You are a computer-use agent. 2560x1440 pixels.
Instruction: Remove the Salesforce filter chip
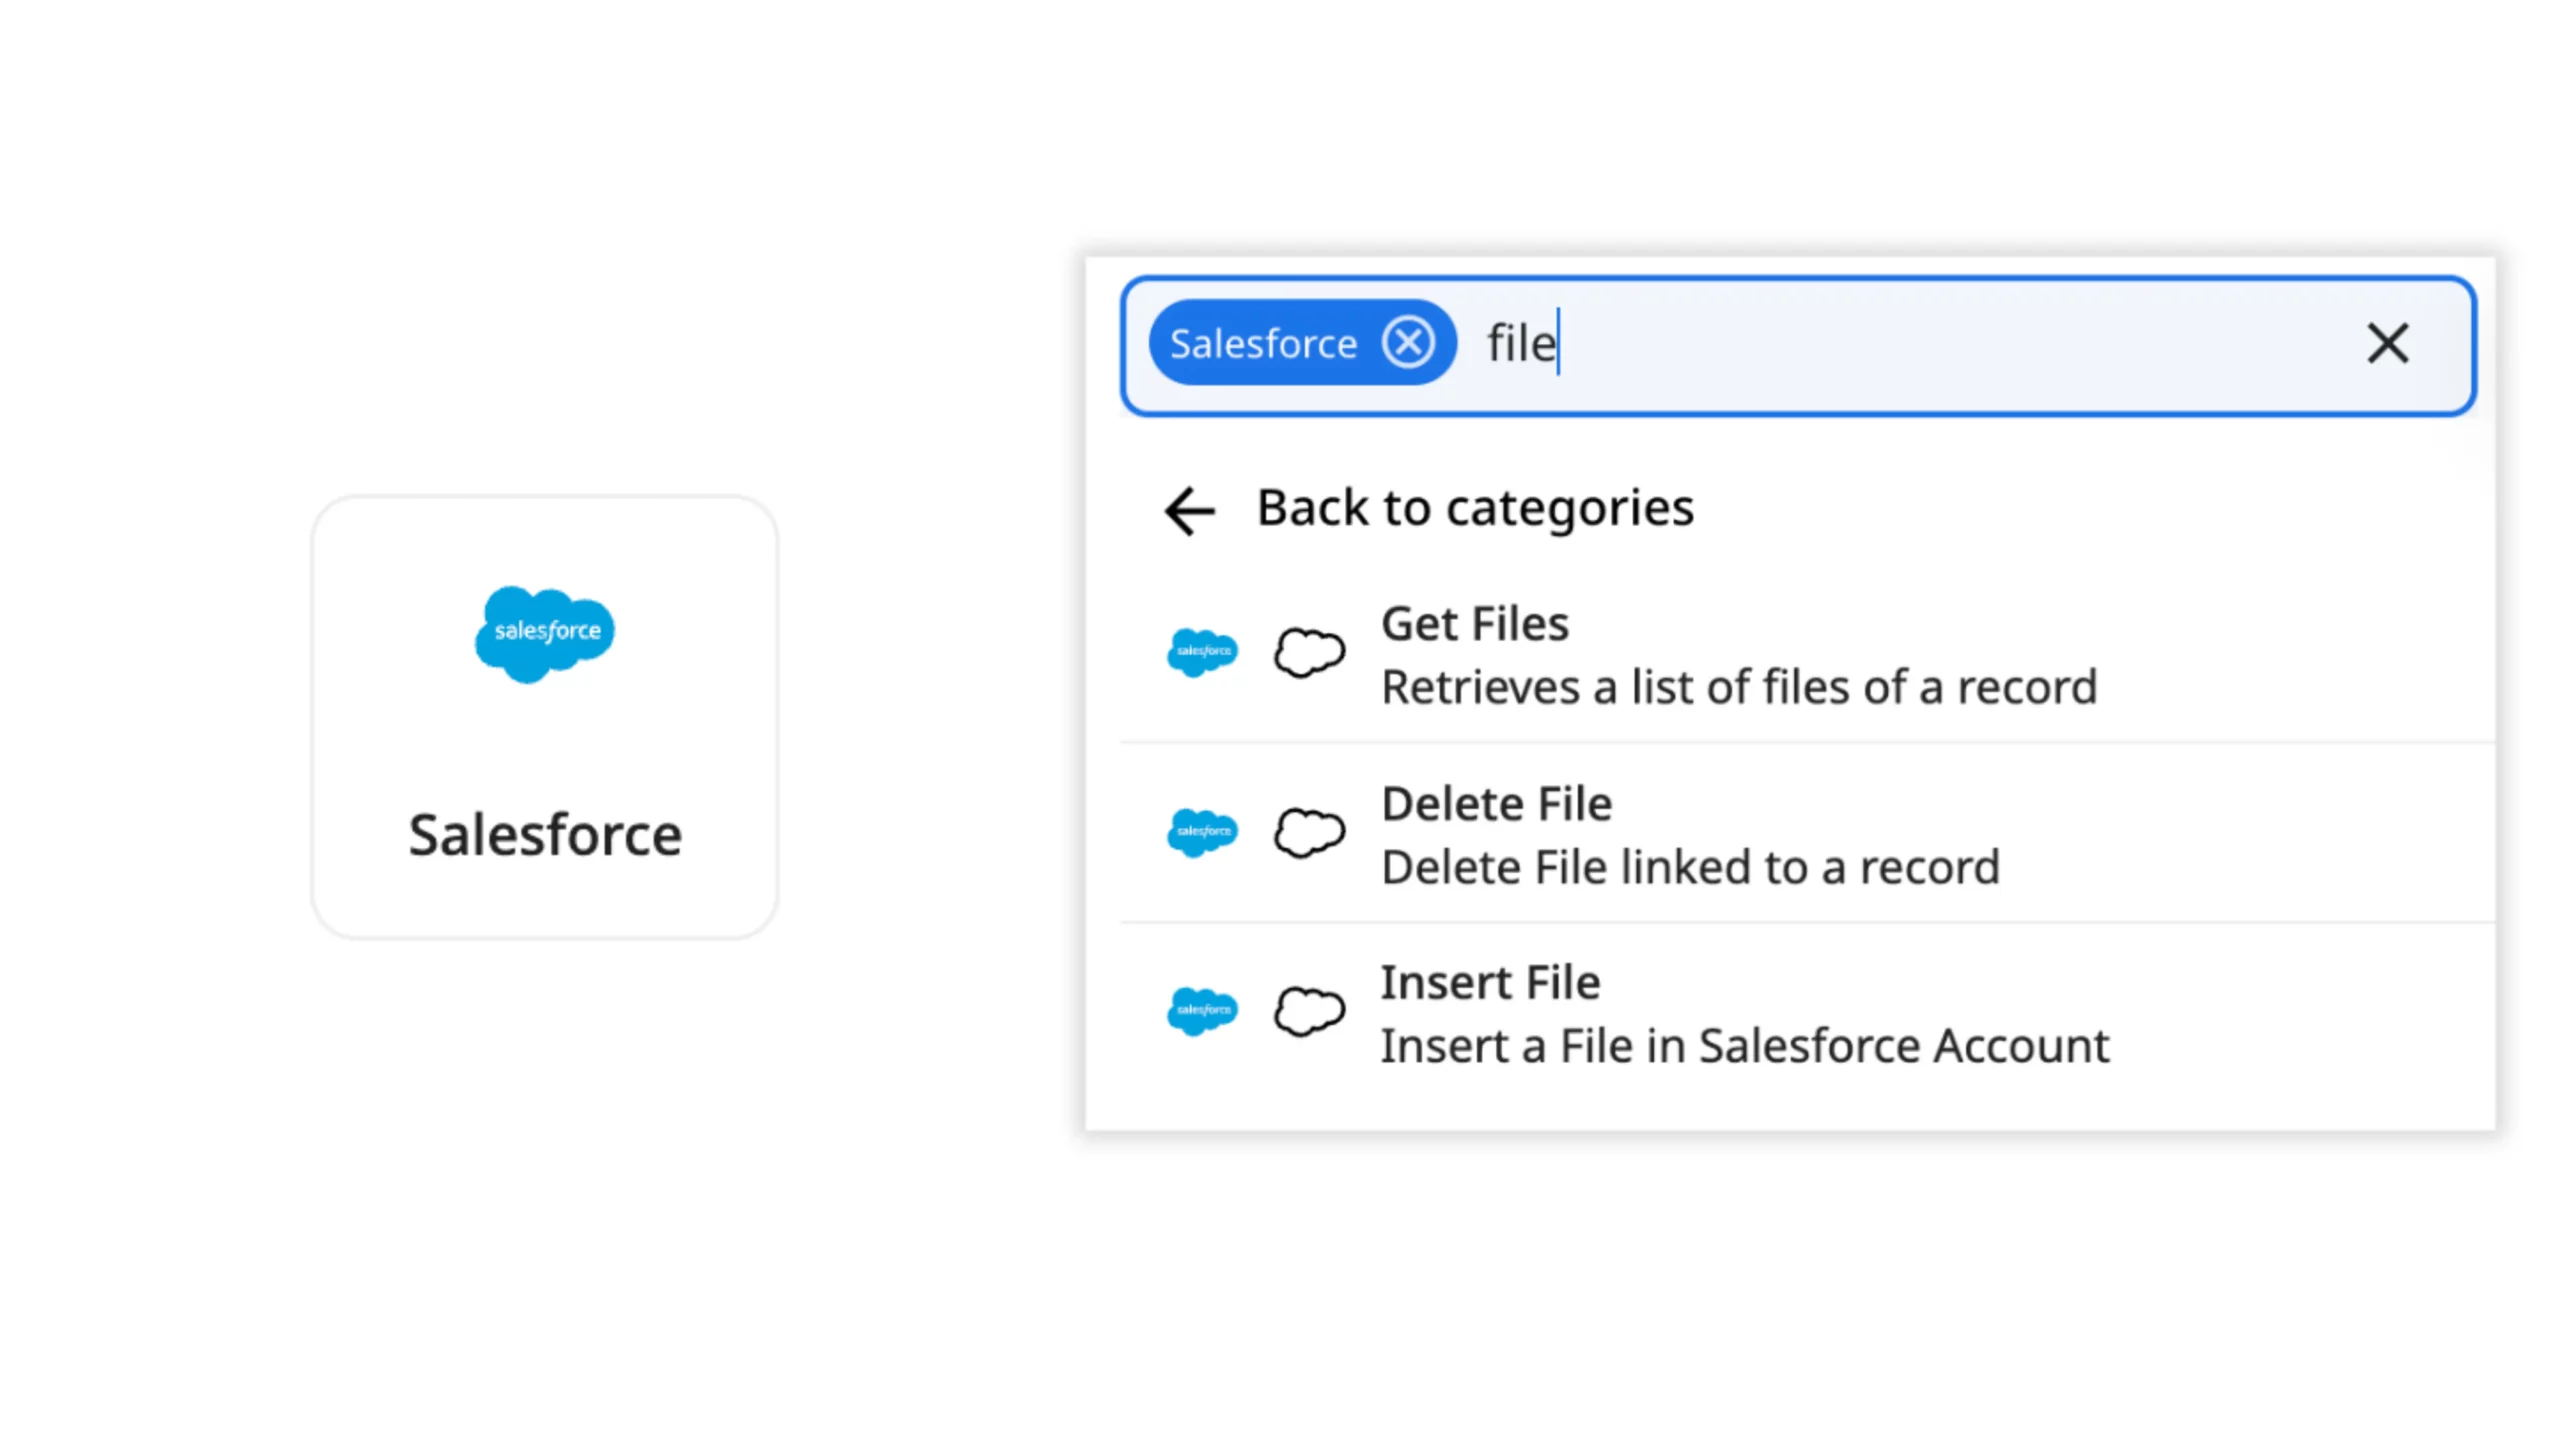(1407, 343)
